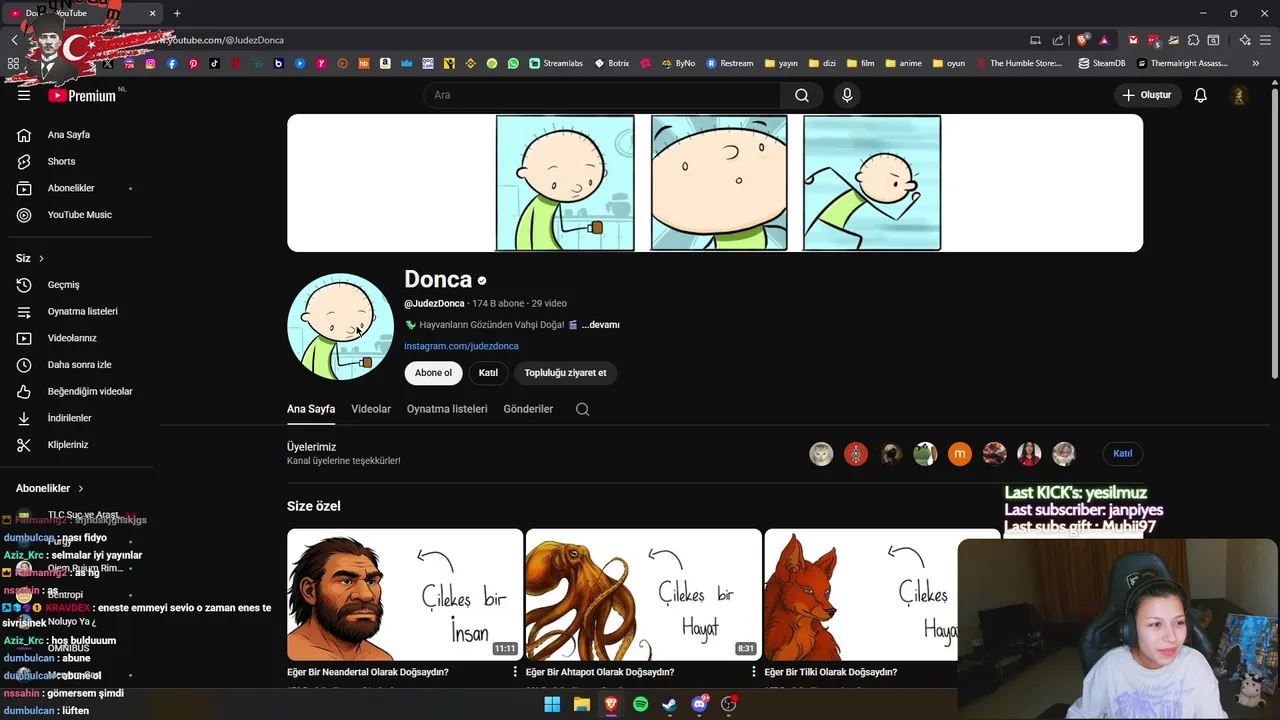Open the dizi bookmarks folder
Screen dimensions: 1280x720
pyautogui.click(x=821, y=63)
